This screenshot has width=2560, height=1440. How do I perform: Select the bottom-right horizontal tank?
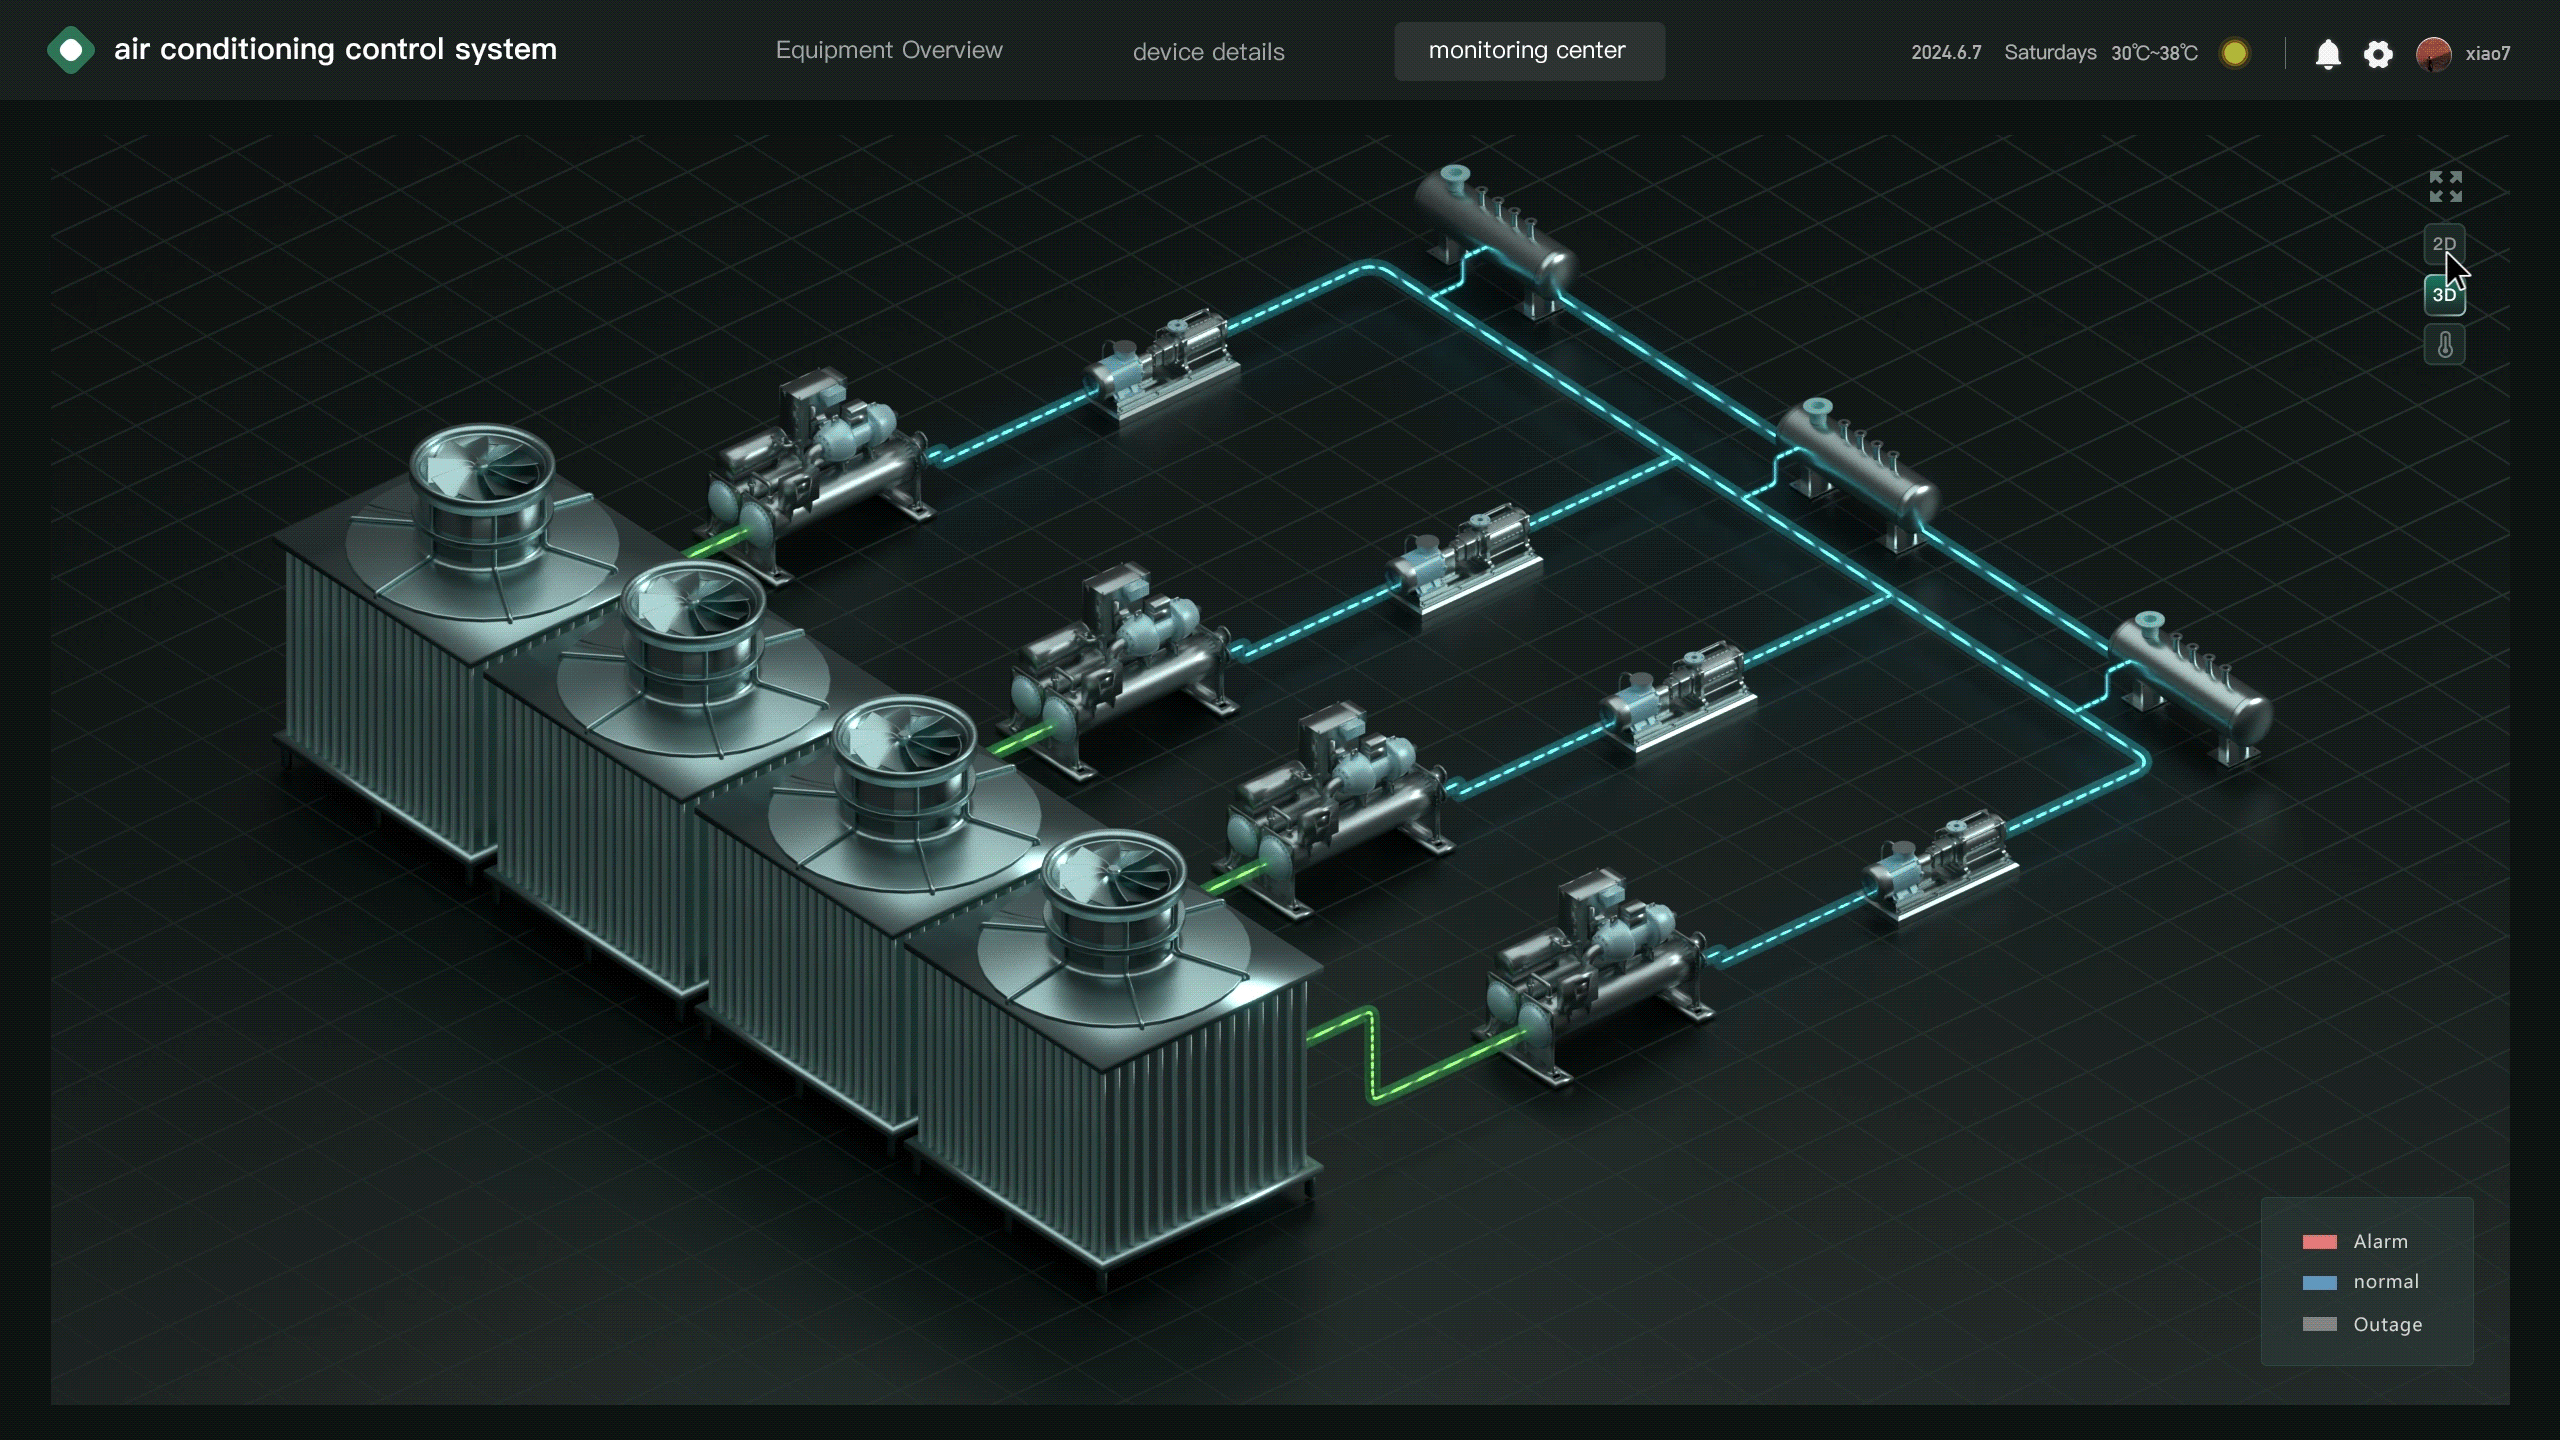pos(2190,690)
